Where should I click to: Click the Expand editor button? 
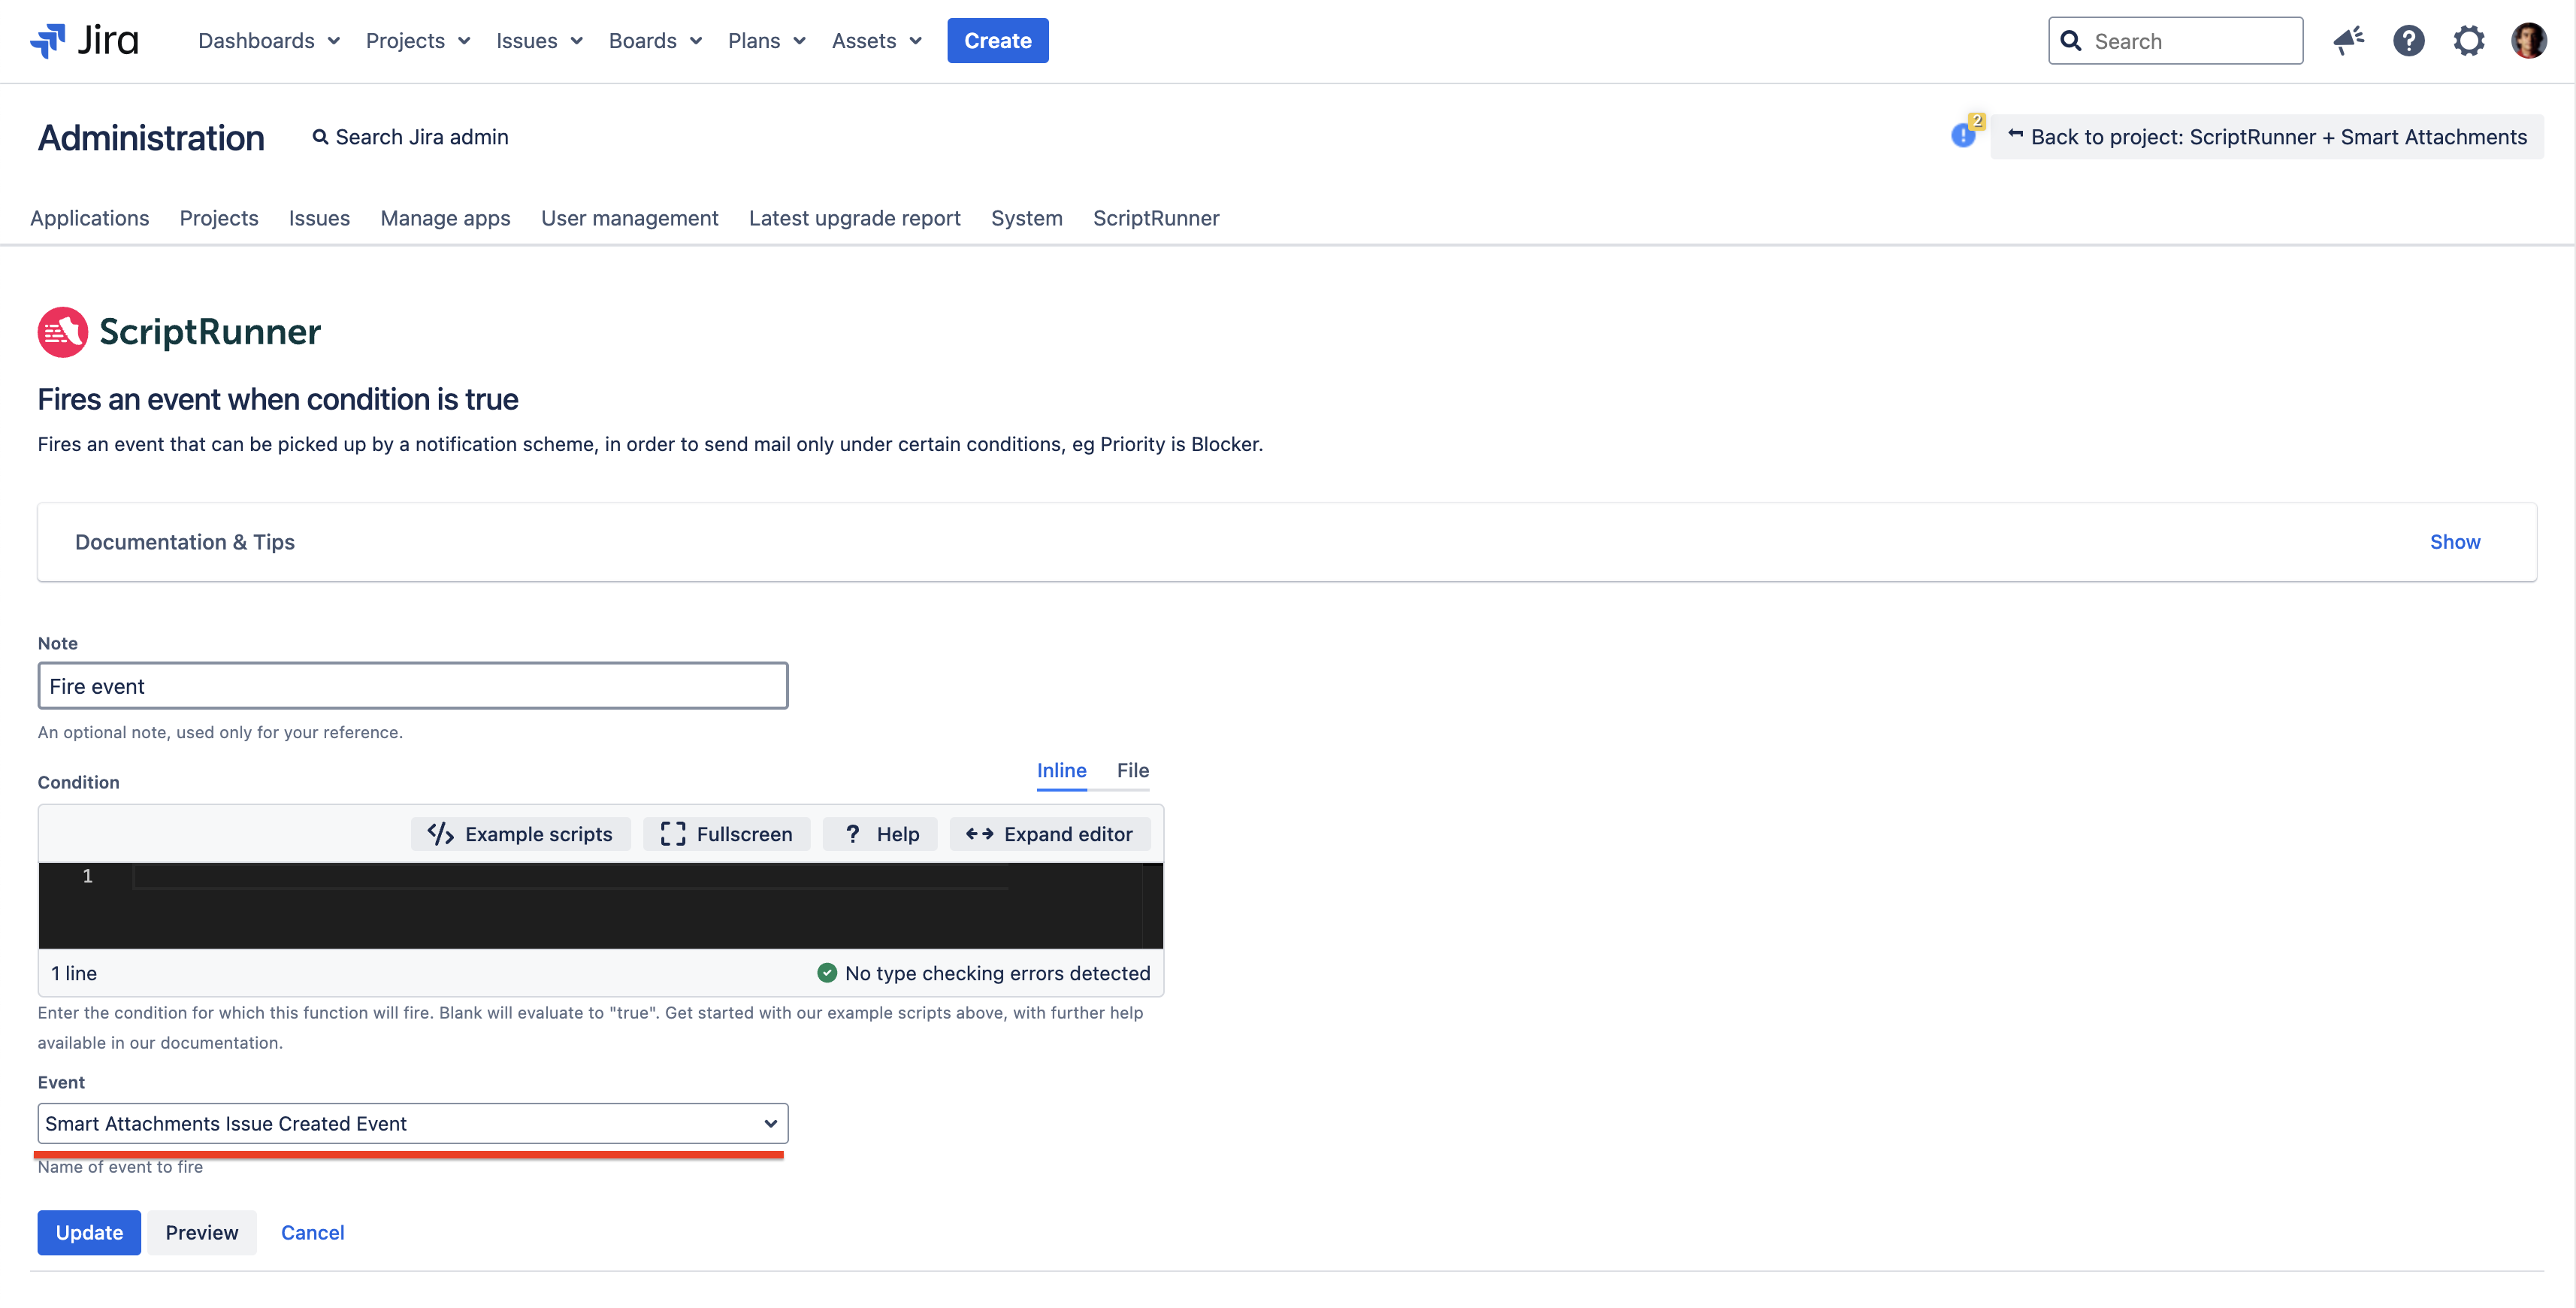pyautogui.click(x=1049, y=834)
